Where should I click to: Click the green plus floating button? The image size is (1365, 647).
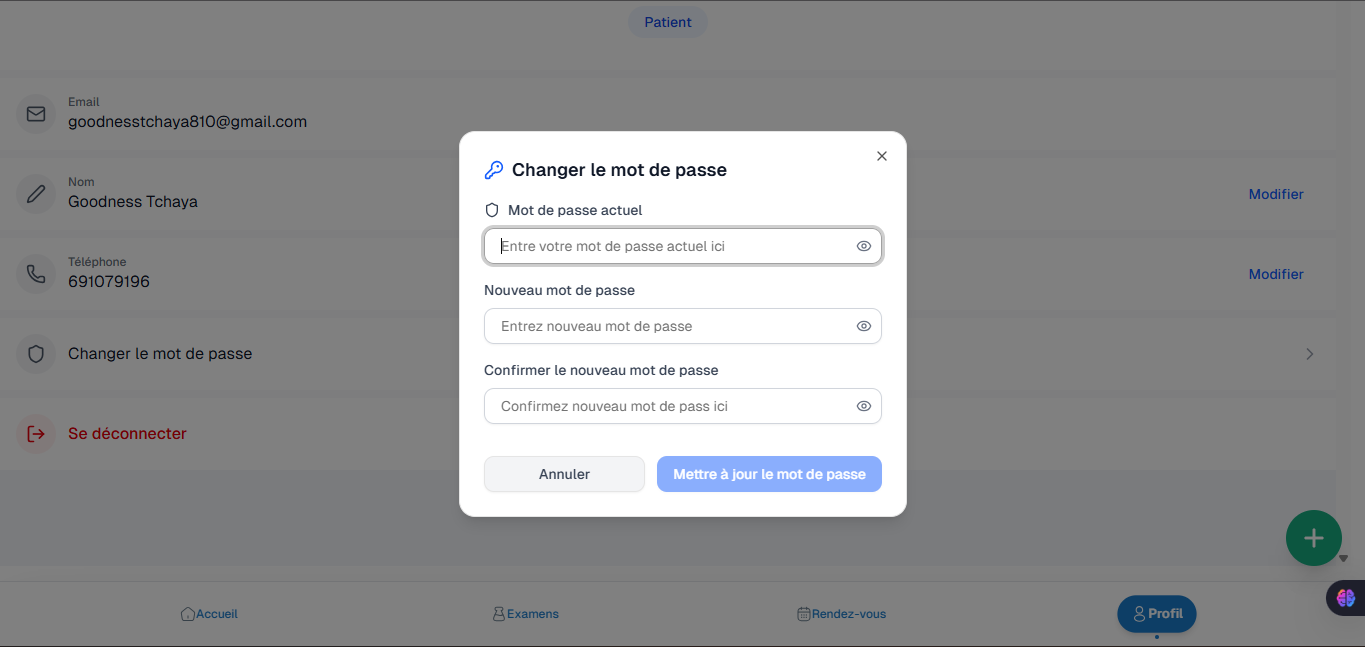click(x=1313, y=538)
